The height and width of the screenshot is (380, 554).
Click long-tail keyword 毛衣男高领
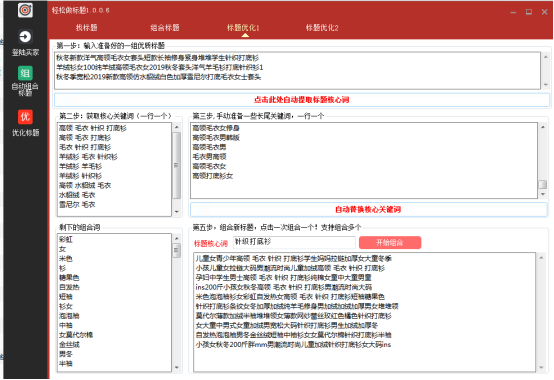[209, 157]
